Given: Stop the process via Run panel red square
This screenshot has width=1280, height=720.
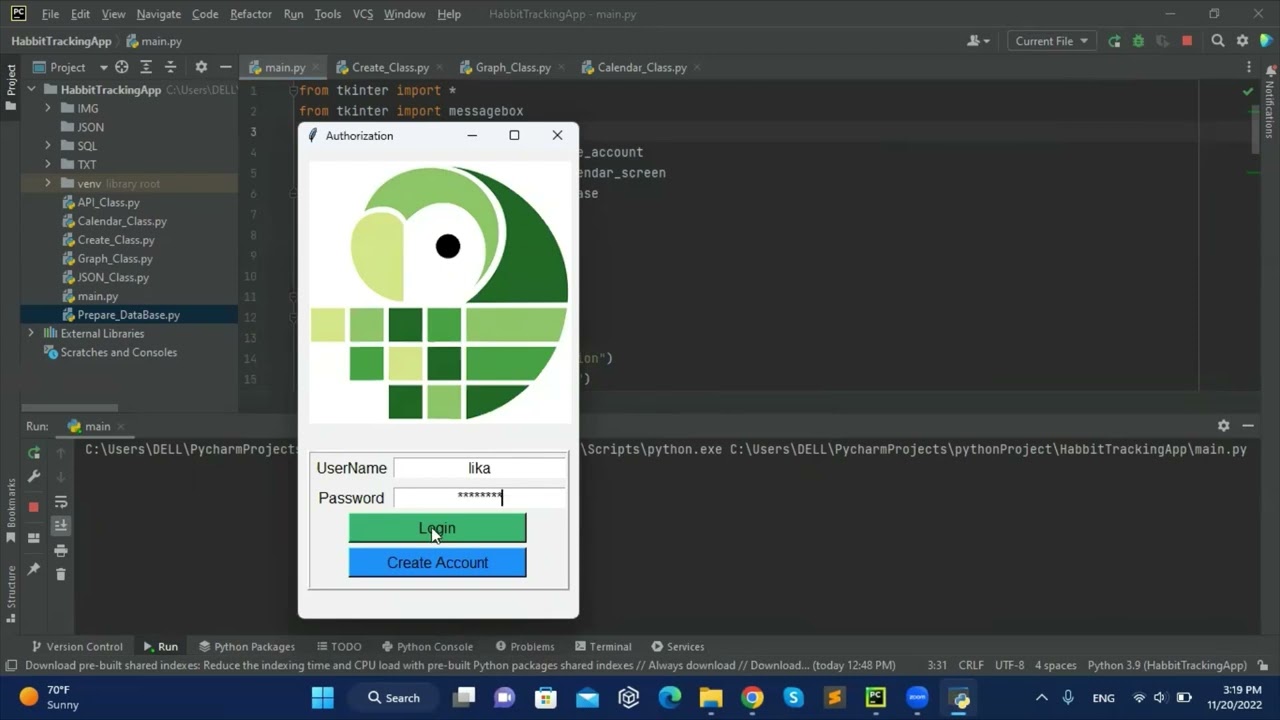Looking at the screenshot, I should (x=34, y=507).
